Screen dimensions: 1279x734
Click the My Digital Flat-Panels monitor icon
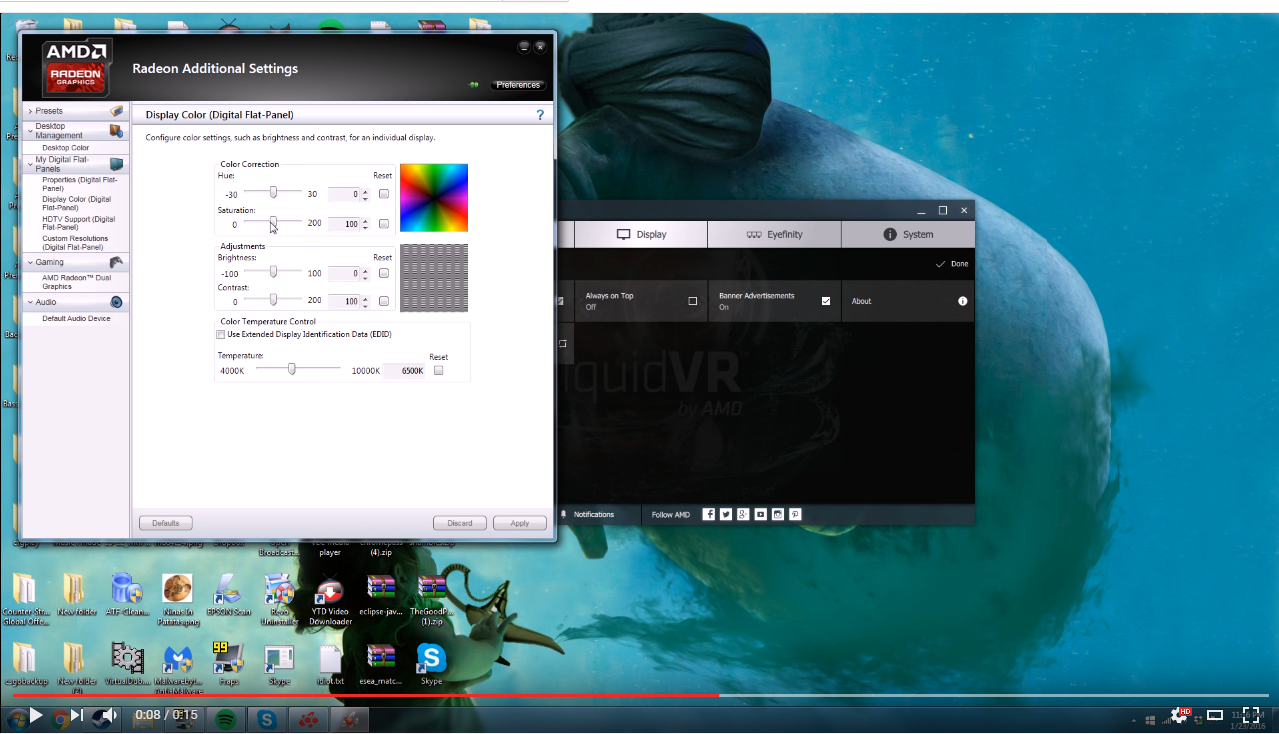pos(116,164)
